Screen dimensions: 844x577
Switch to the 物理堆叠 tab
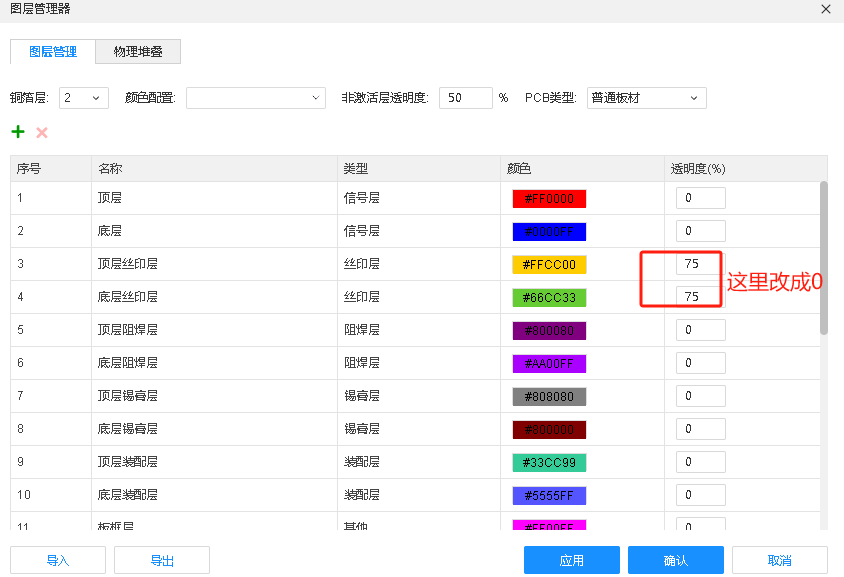[138, 52]
